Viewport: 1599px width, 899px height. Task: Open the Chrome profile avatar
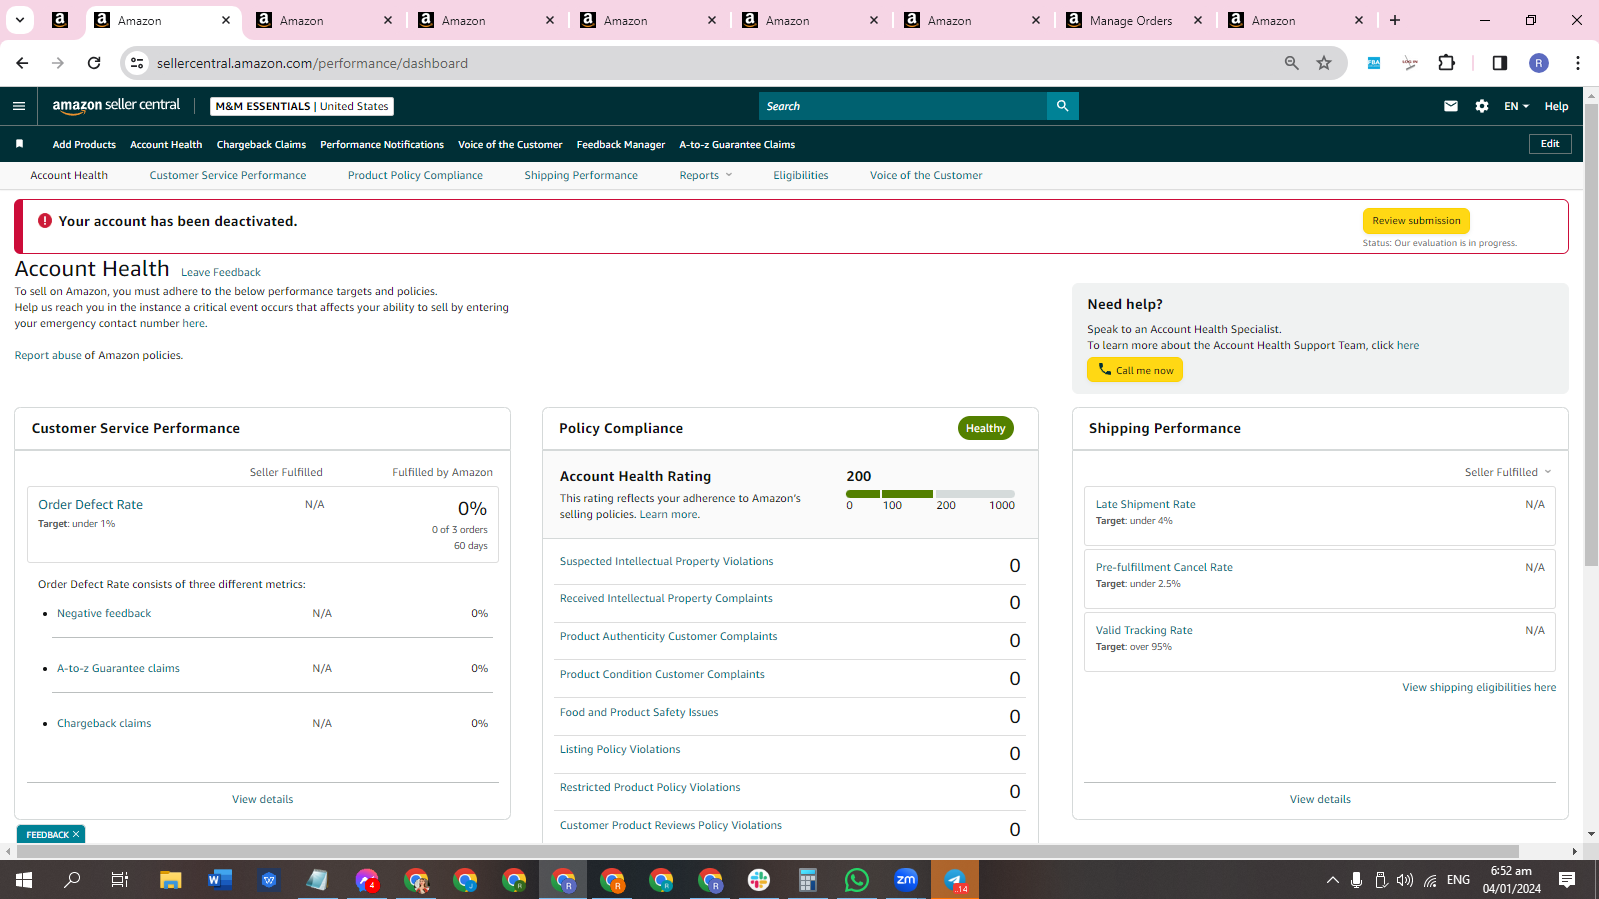1539,63
